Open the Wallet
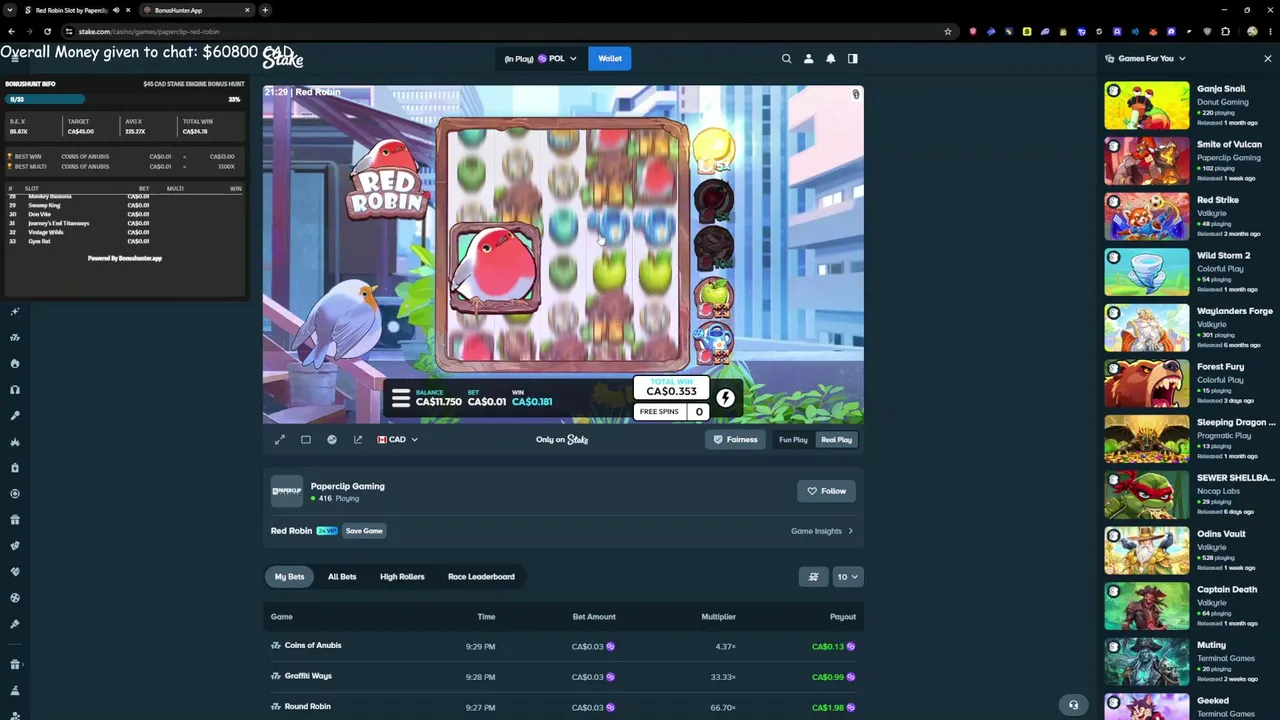Screen dimensions: 1280x720 610,59
